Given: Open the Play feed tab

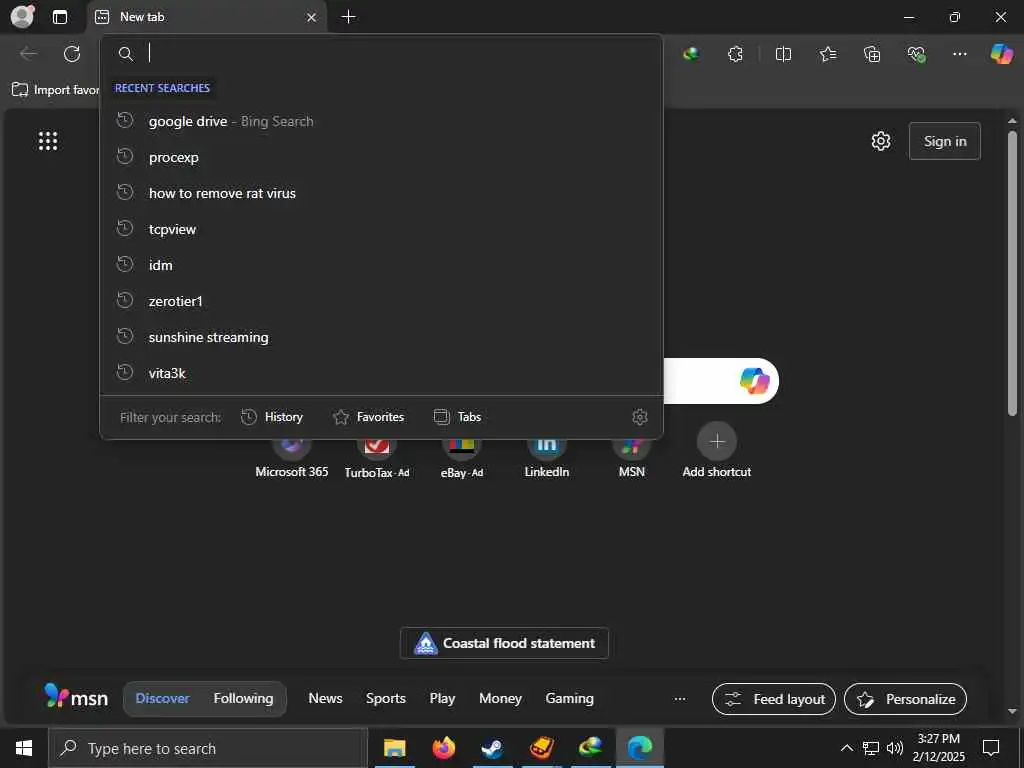Looking at the screenshot, I should coord(442,698).
